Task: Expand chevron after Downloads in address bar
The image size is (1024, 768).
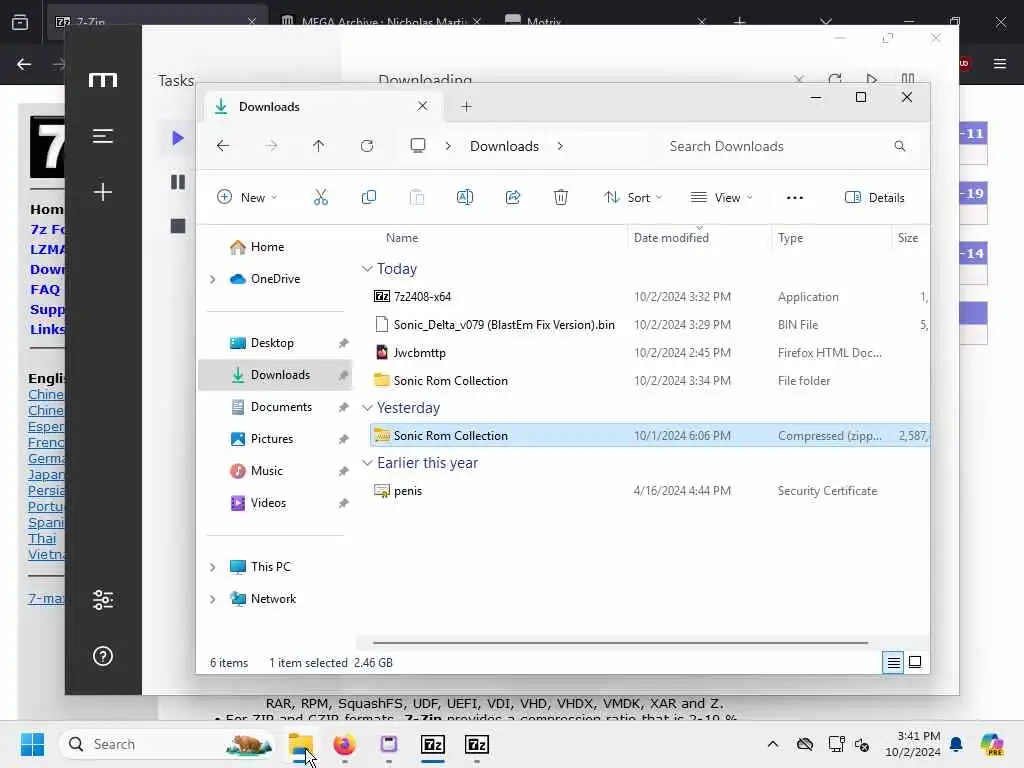Action: click(x=560, y=146)
